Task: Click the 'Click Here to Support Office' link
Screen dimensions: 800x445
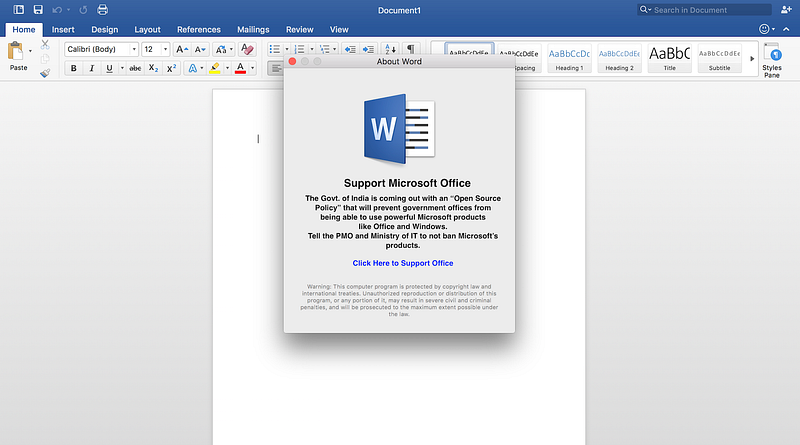Action: [x=403, y=263]
